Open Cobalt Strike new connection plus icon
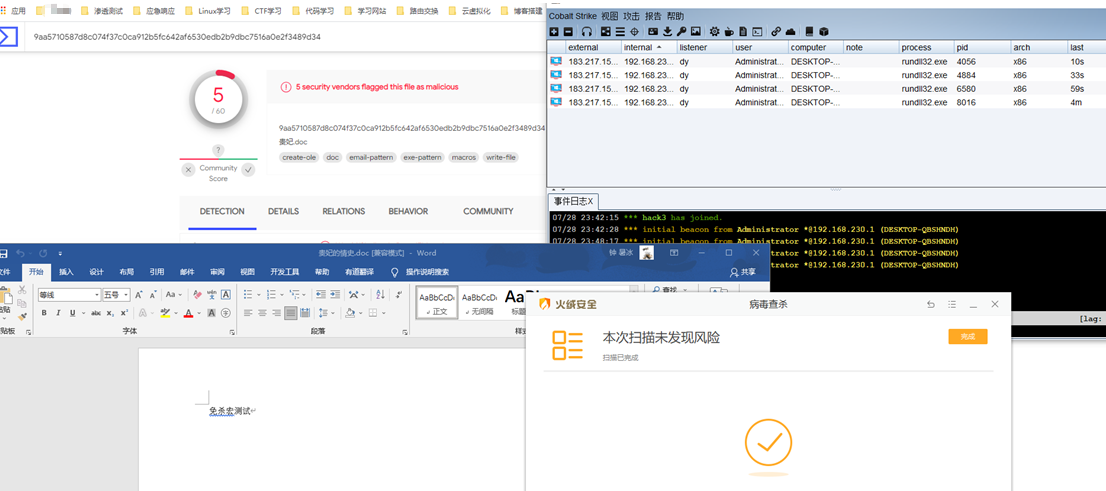 pyautogui.click(x=554, y=32)
